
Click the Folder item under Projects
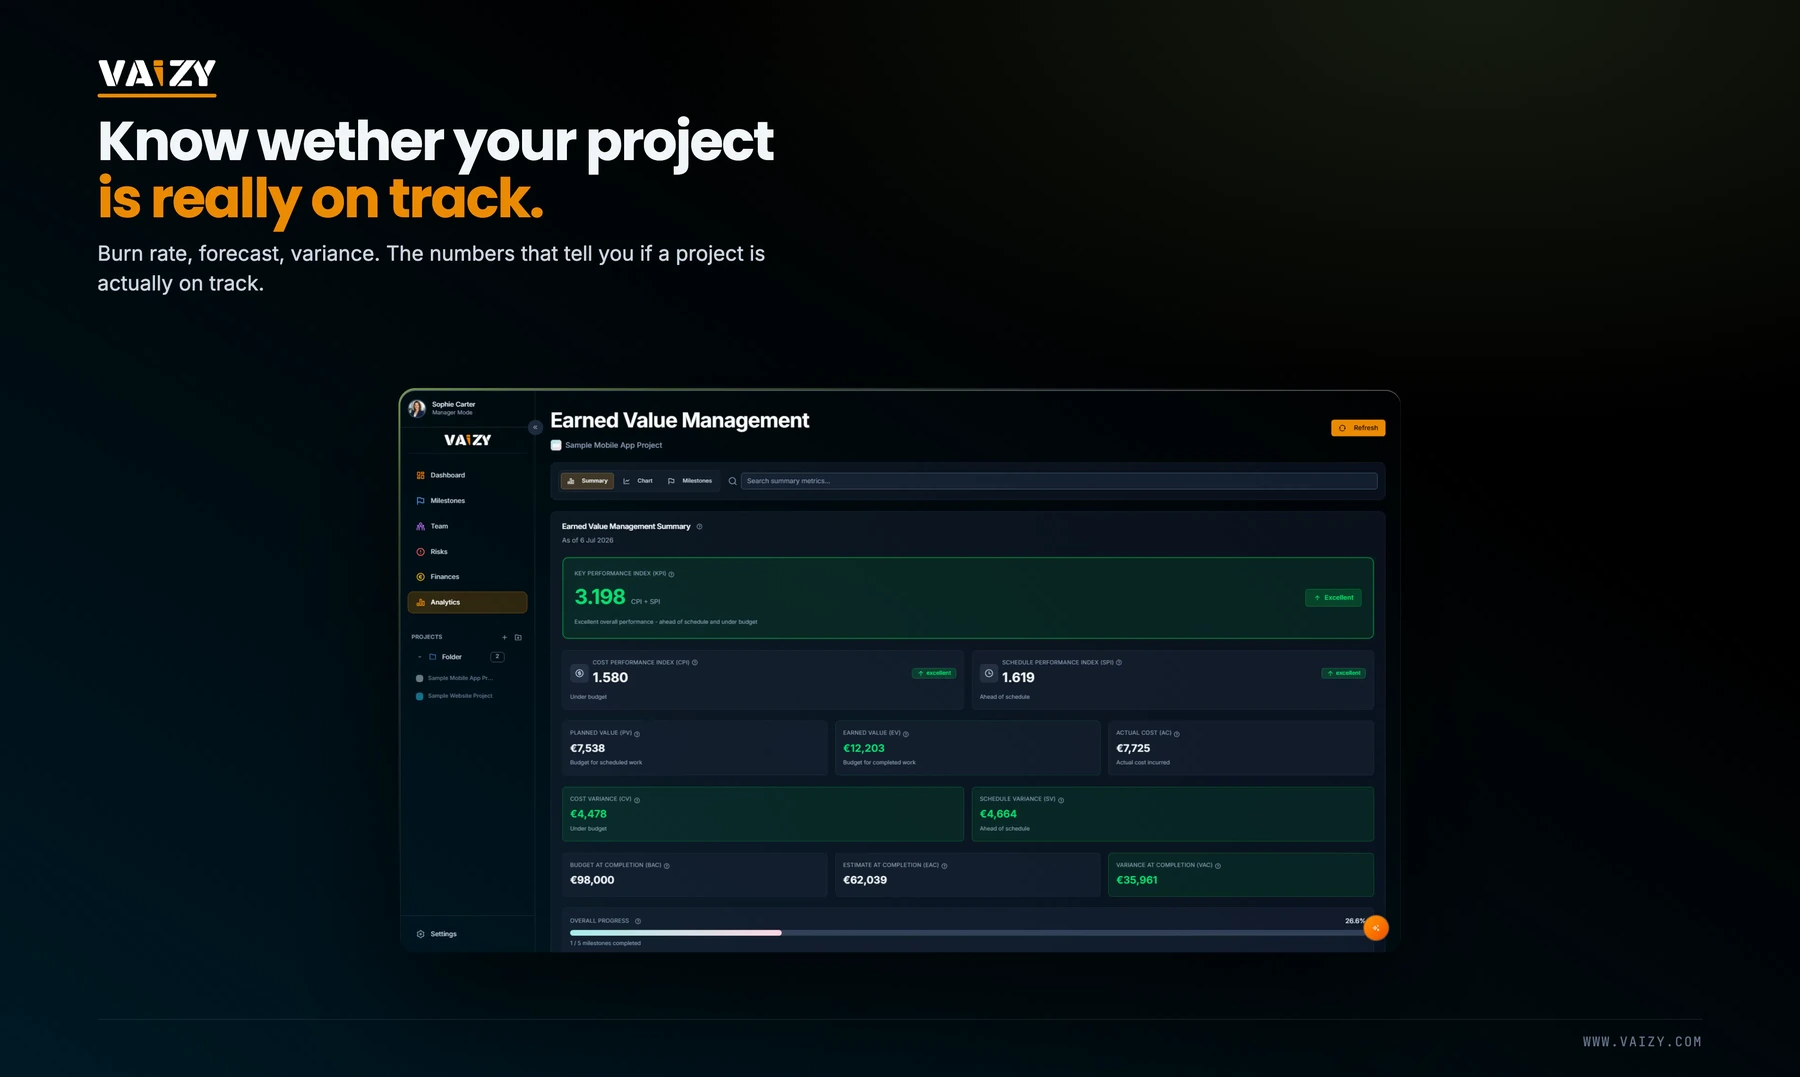[x=452, y=657]
